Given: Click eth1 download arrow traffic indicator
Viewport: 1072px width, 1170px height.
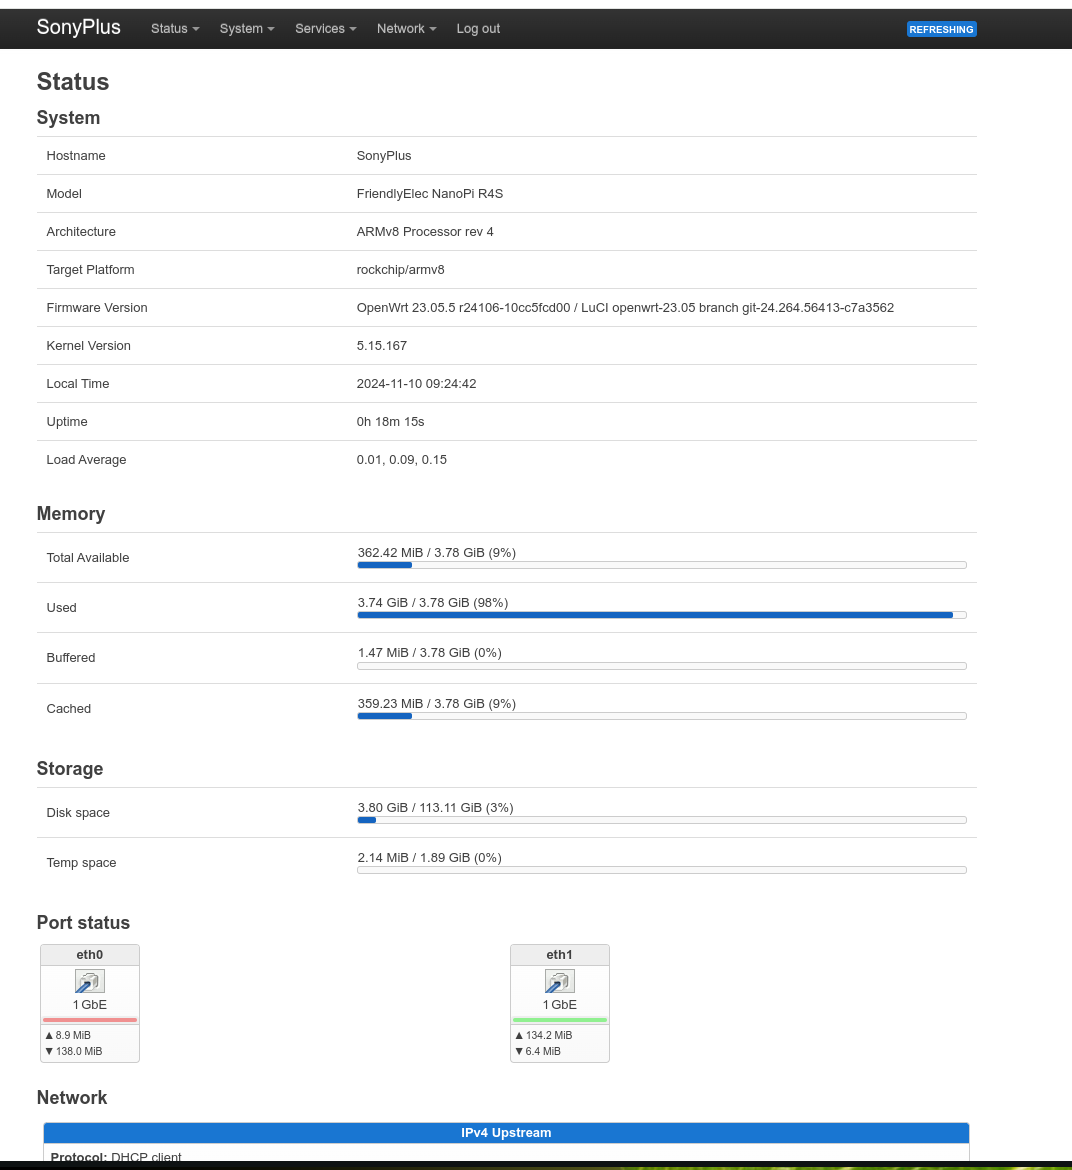Looking at the screenshot, I should pos(519,1051).
